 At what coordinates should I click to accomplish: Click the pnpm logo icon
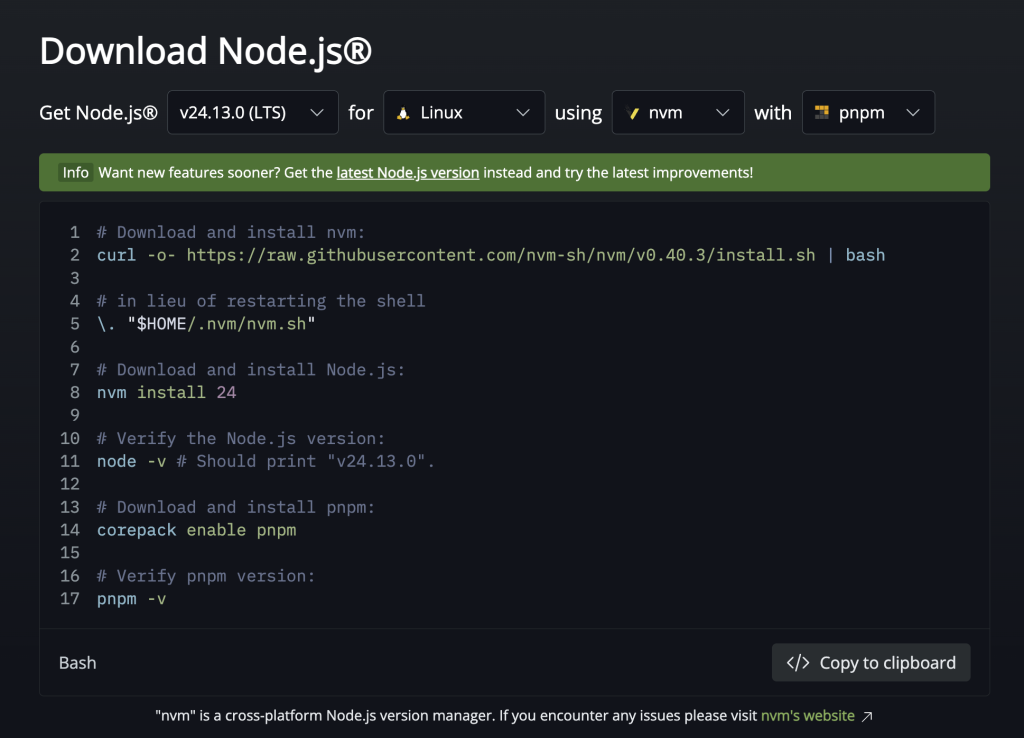pos(822,113)
